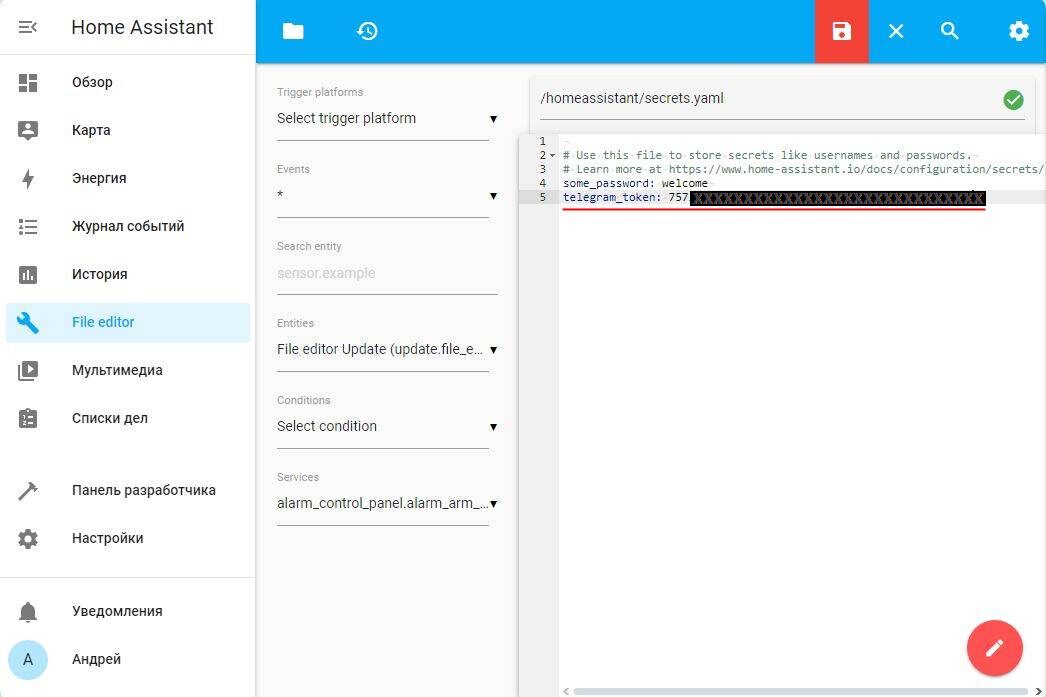The width and height of the screenshot is (1046, 697).
Task: Click the red pencil floating button
Action: click(995, 648)
